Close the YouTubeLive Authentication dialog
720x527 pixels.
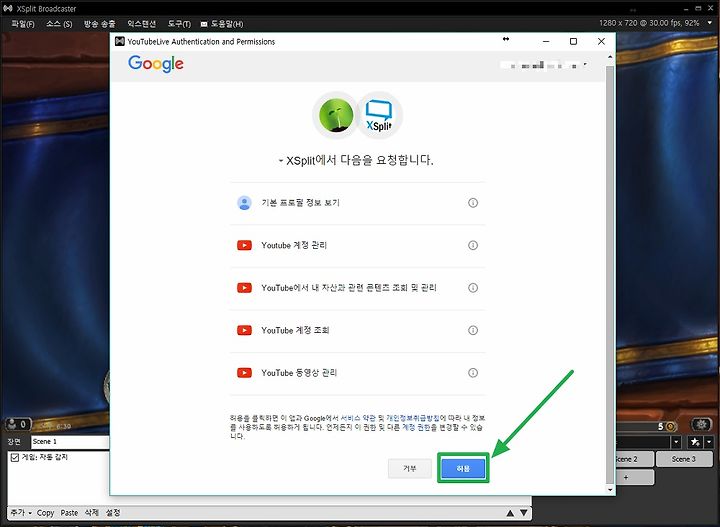click(601, 41)
